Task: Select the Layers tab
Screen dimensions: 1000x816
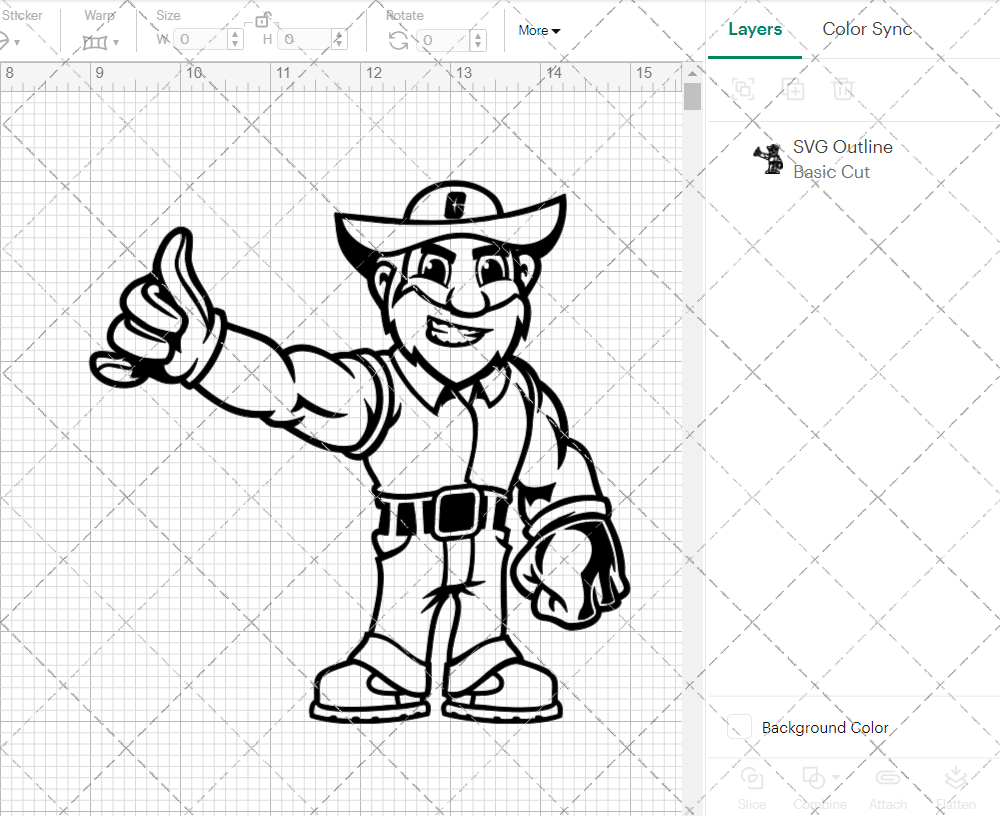Action: click(x=755, y=29)
